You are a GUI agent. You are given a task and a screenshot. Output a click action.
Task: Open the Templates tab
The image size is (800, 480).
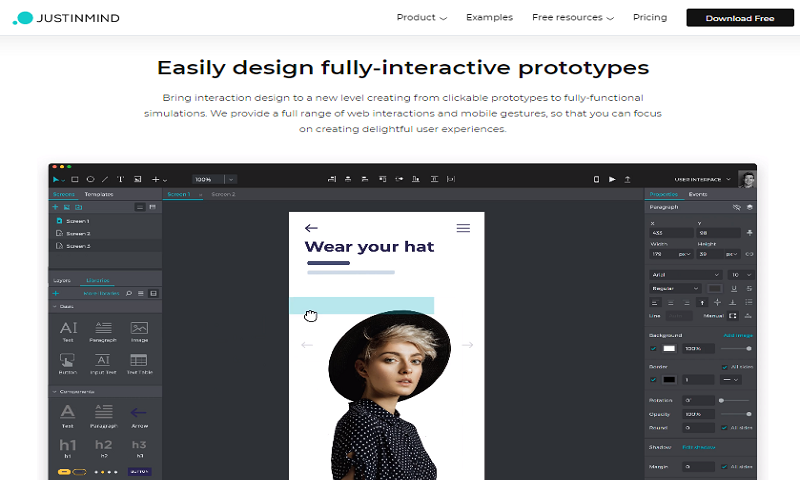coord(99,194)
